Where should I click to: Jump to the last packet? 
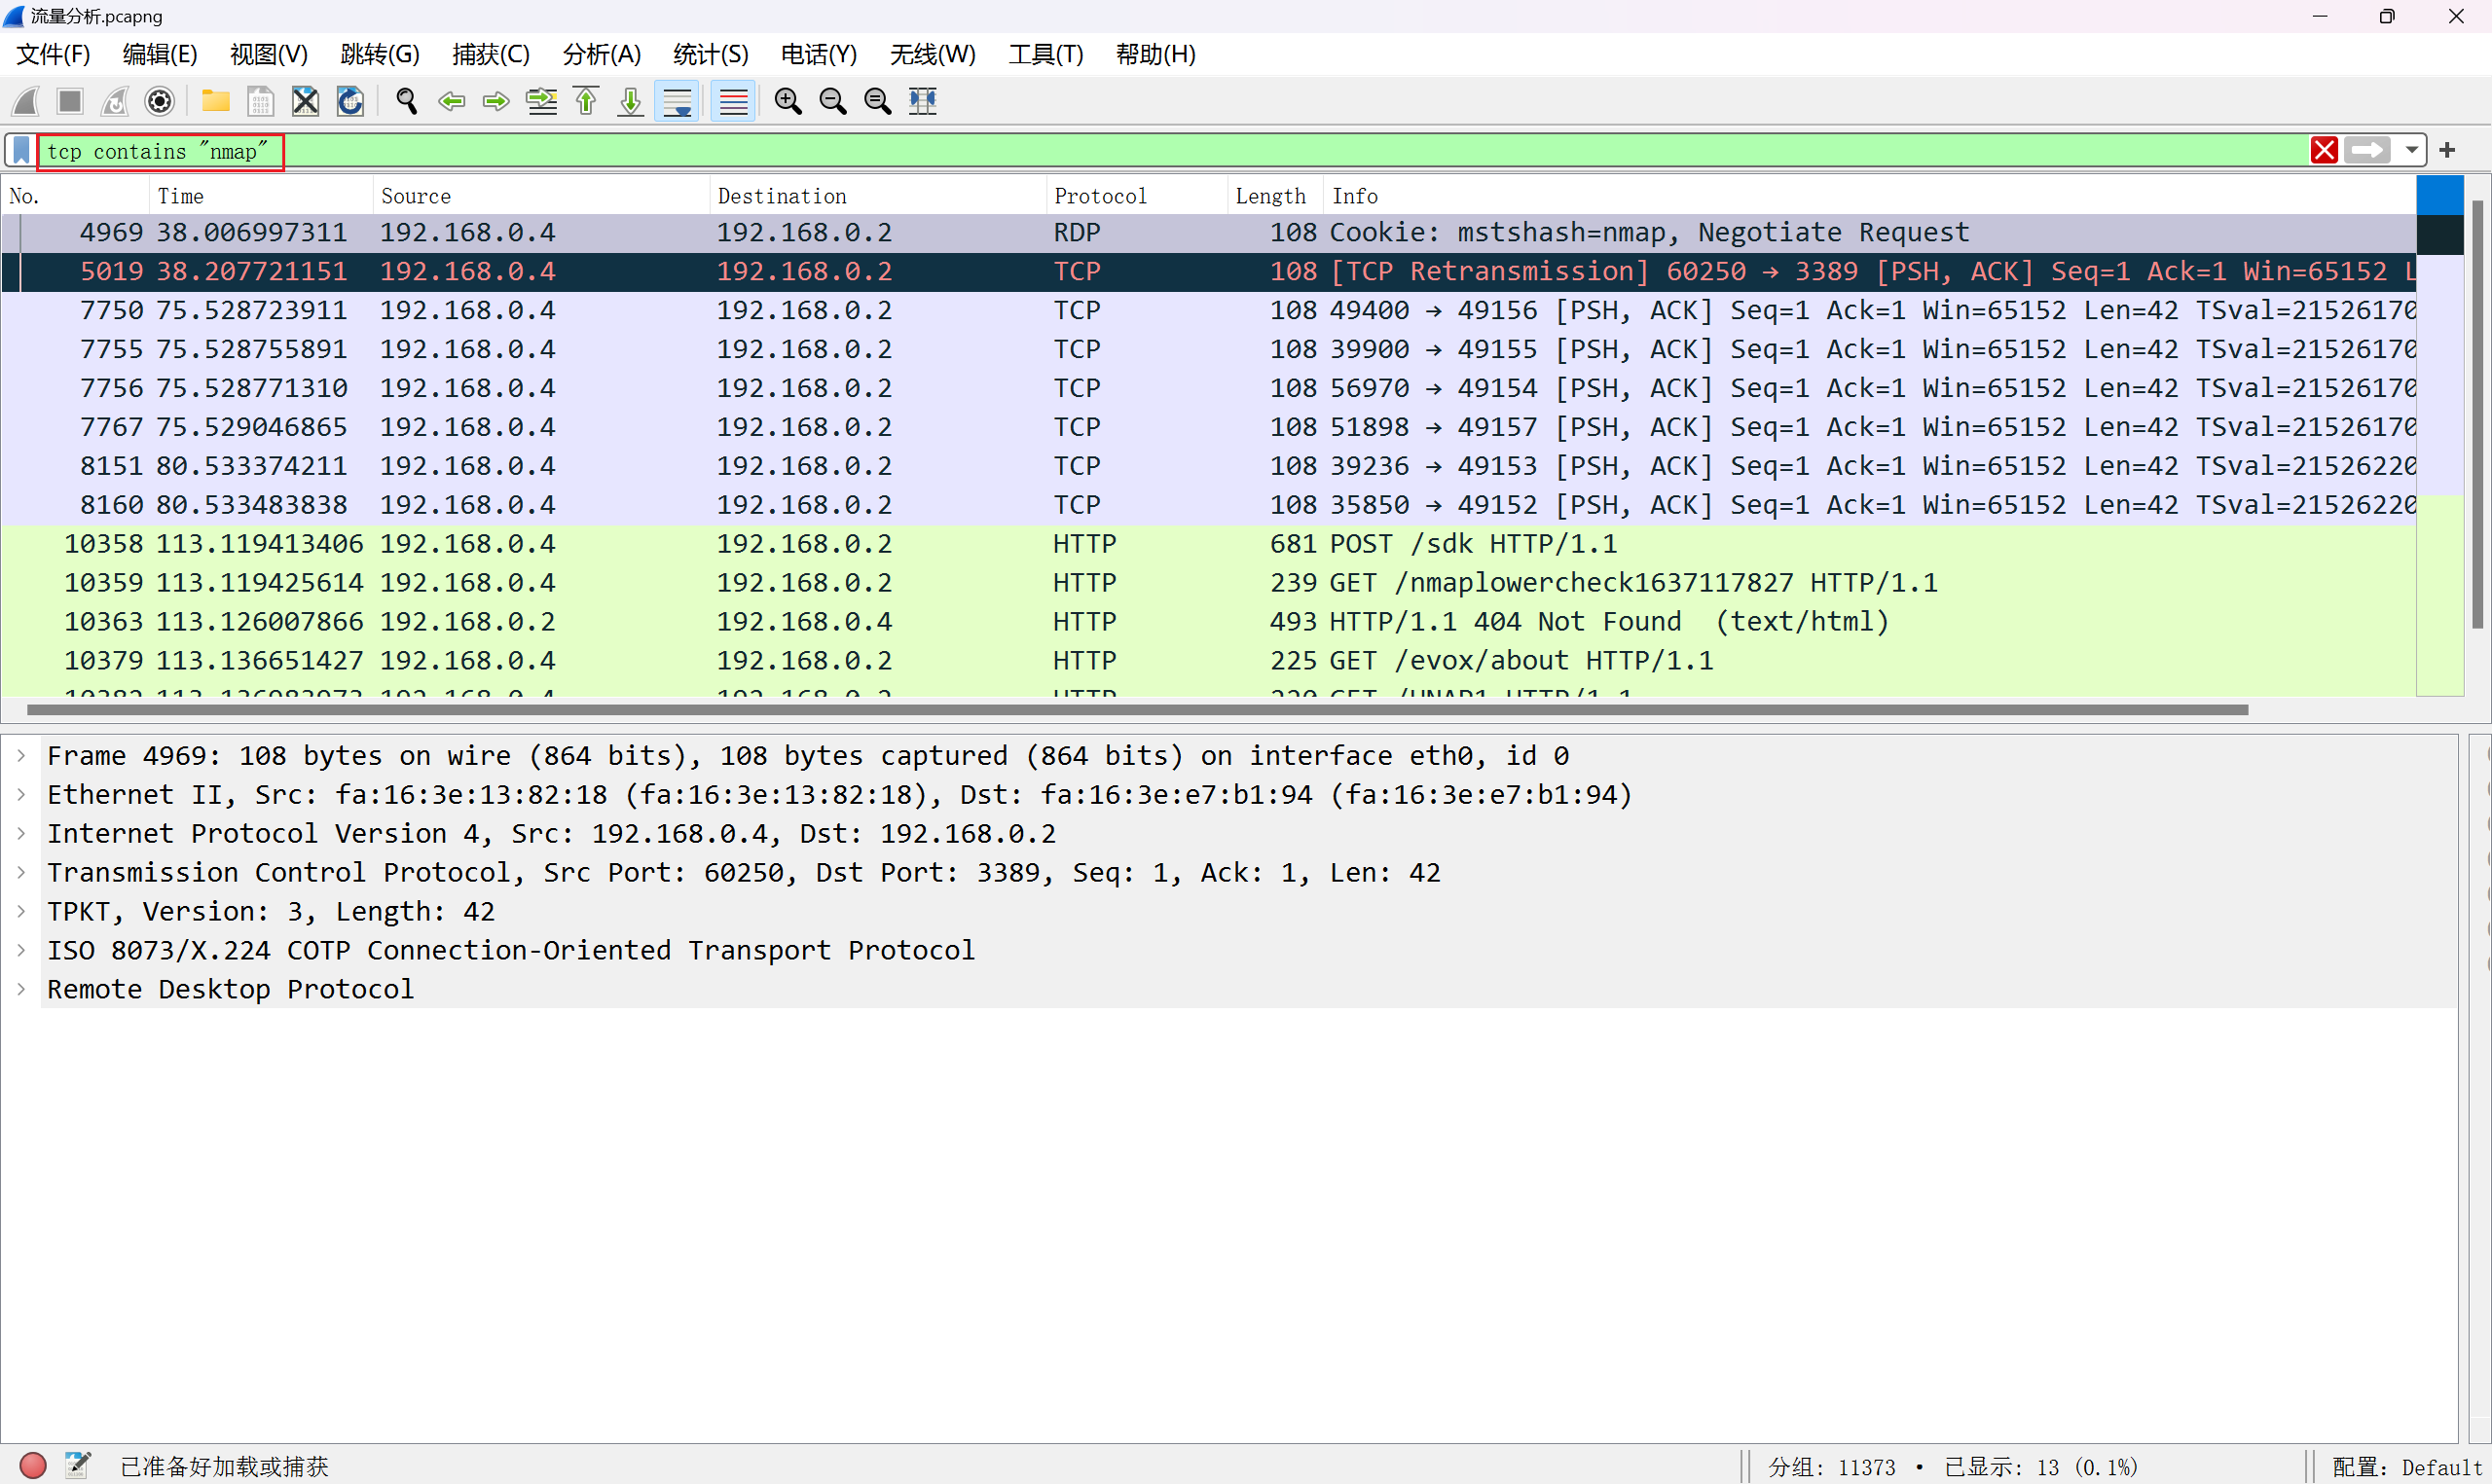pos(631,101)
